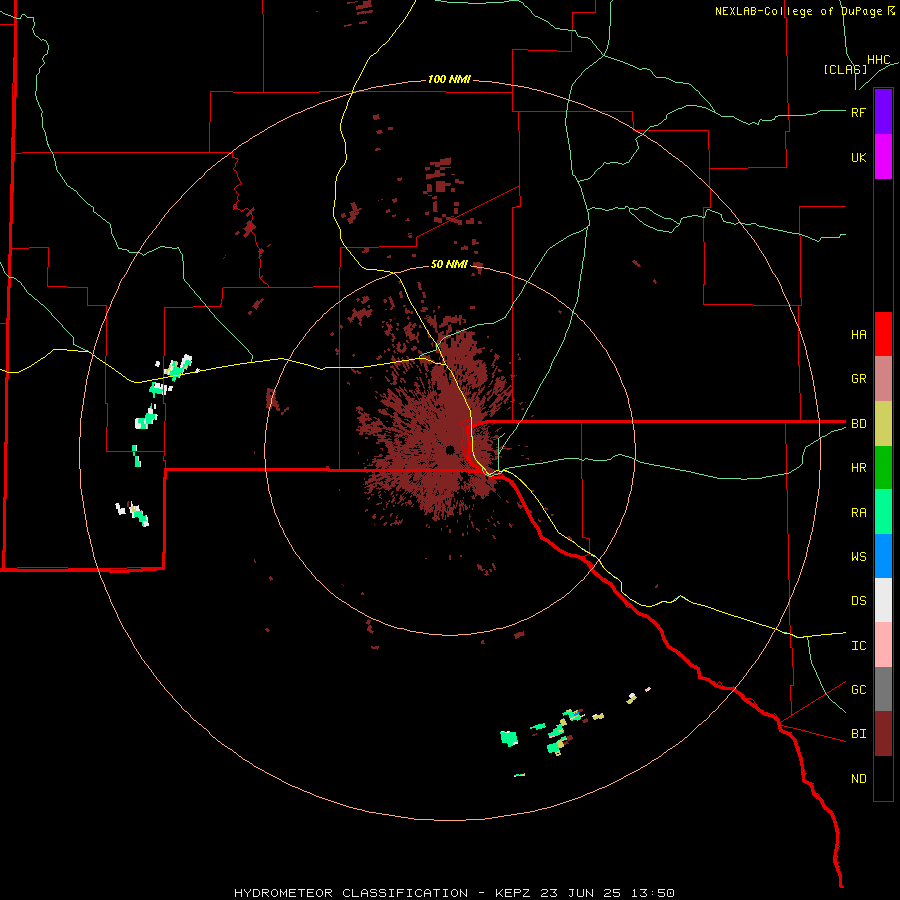Click the UK magenta legend swatch

click(x=883, y=157)
